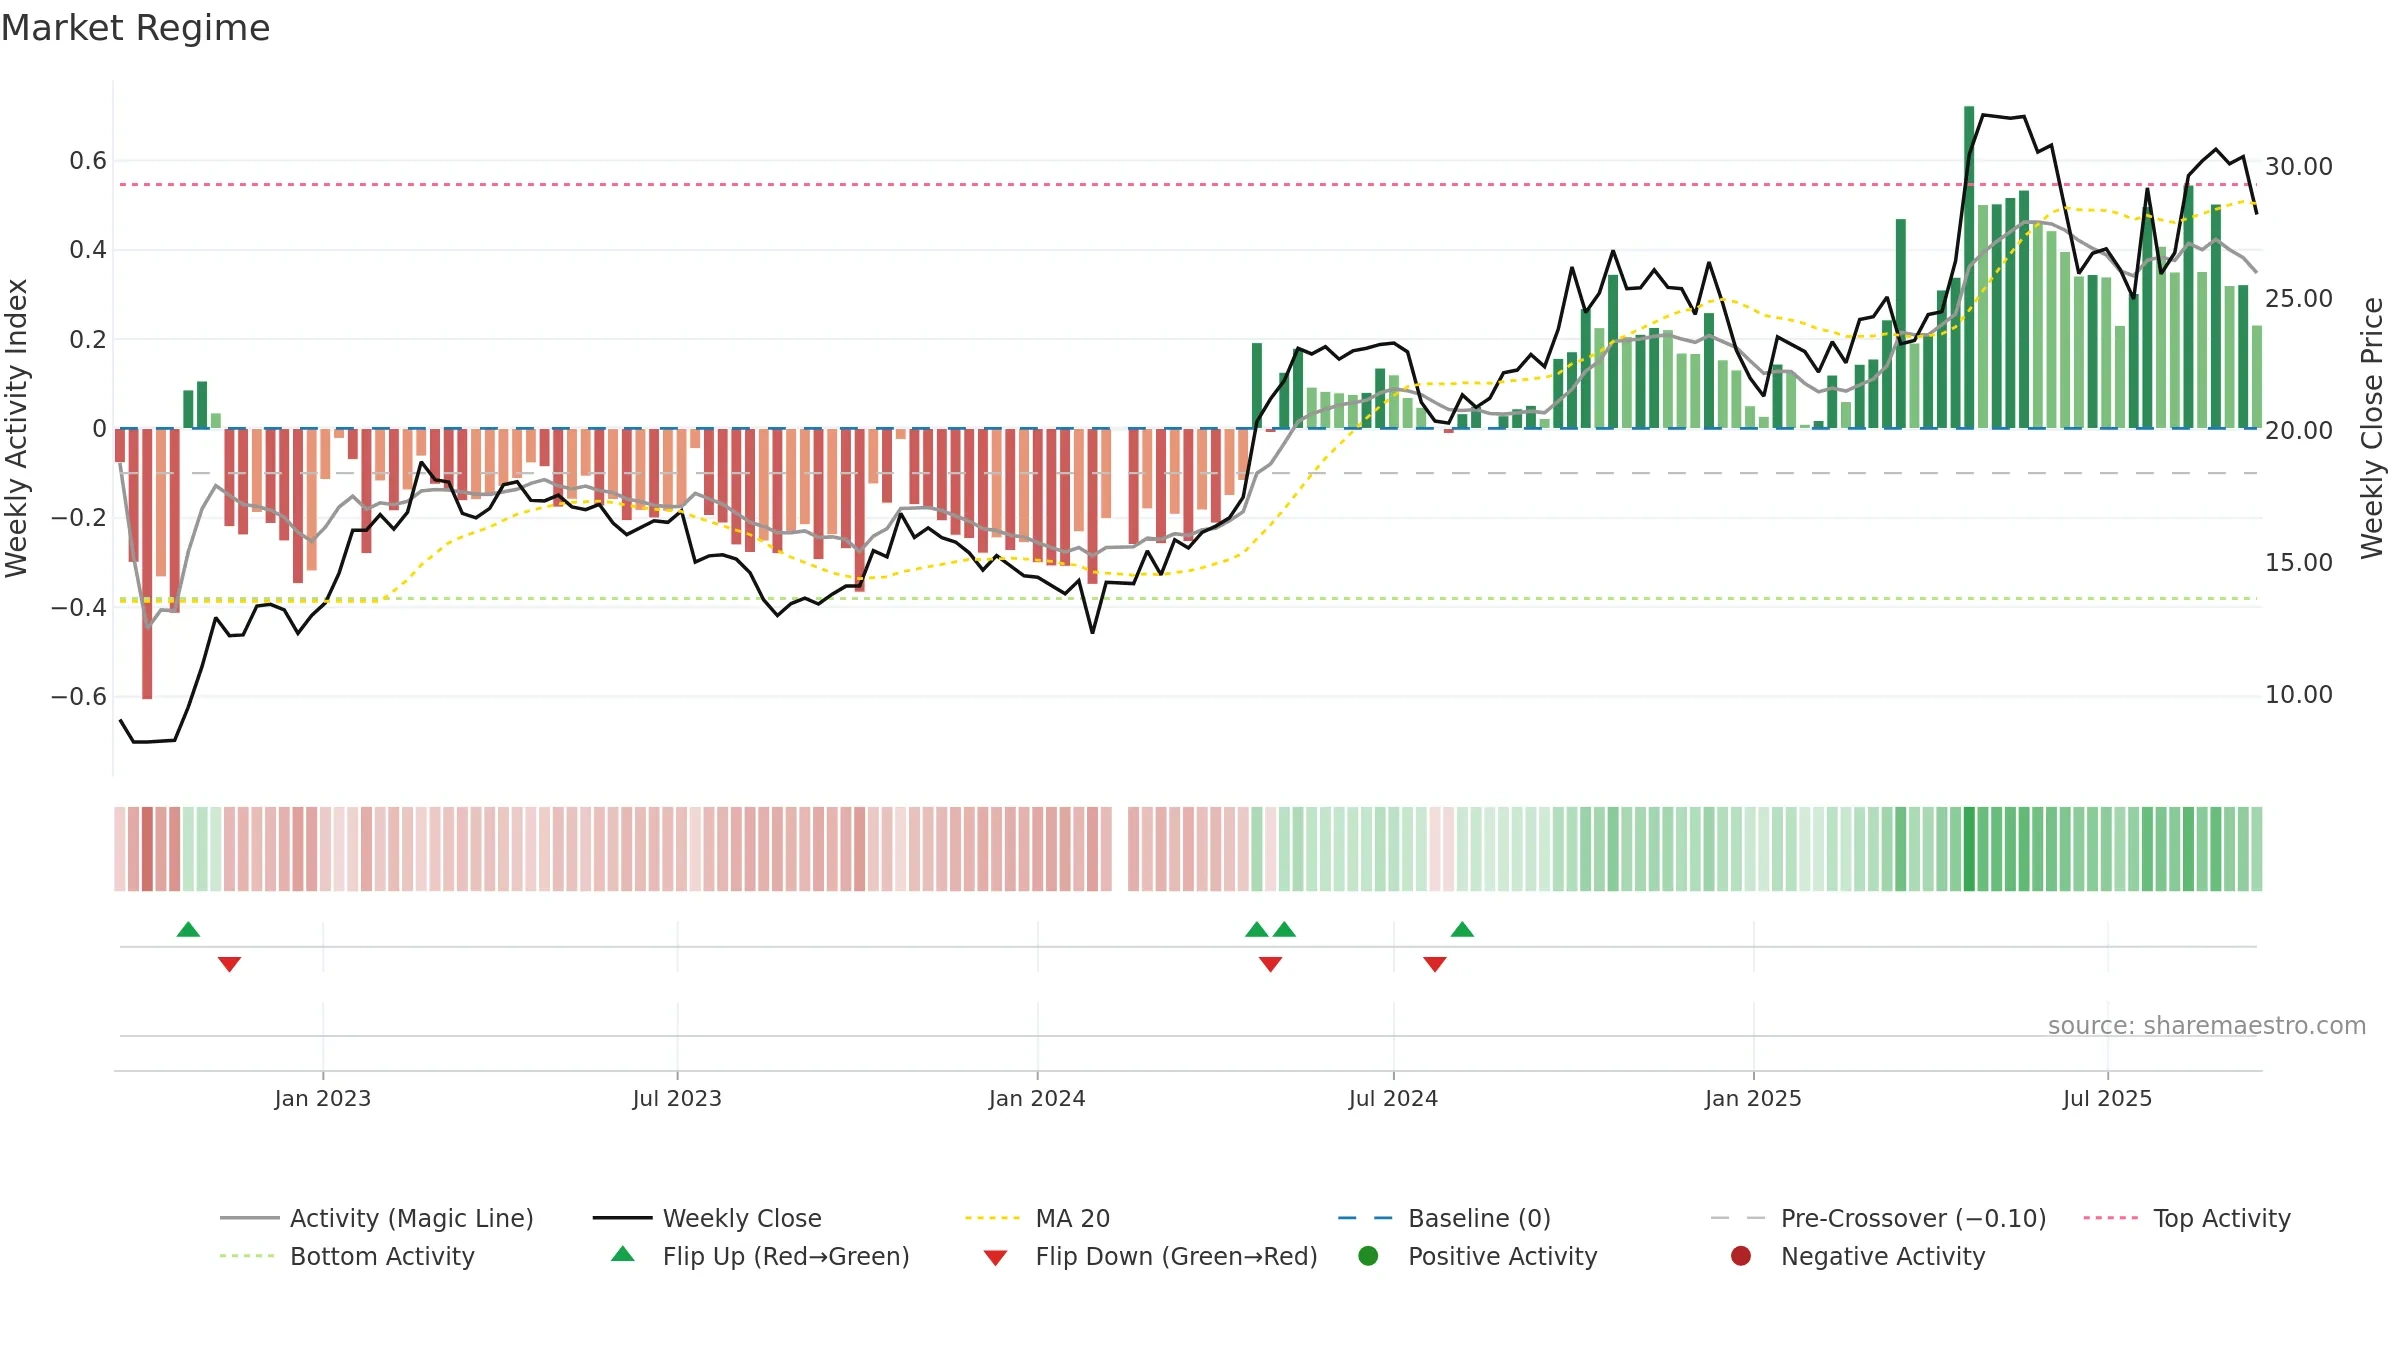Click the Negative Activity red circle icon

pos(1741,1256)
